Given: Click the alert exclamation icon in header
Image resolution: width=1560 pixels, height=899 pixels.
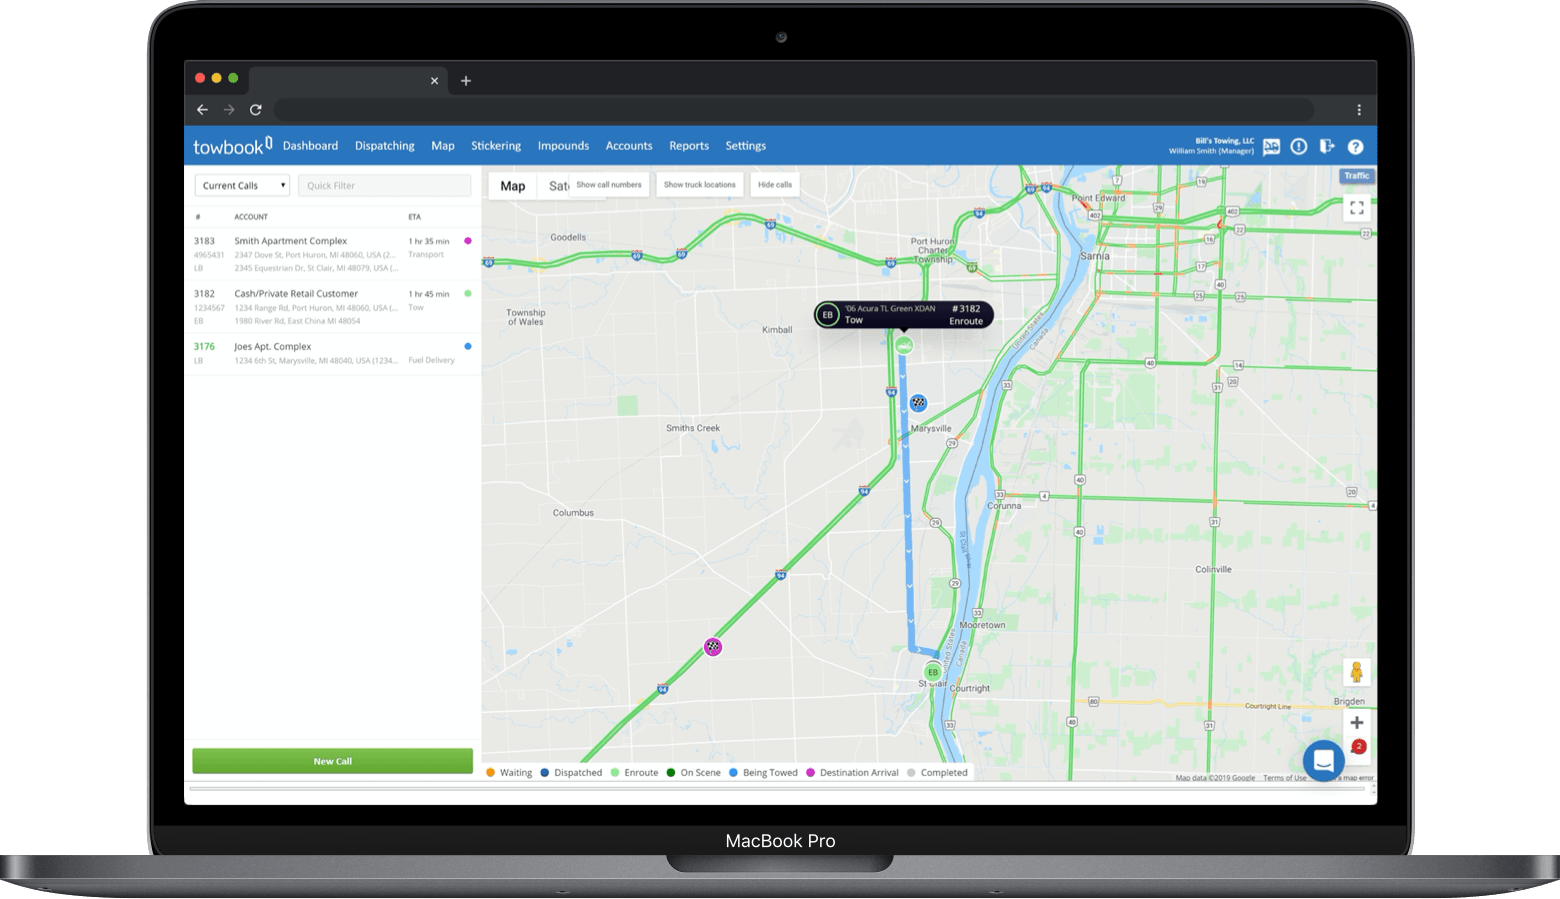Looking at the screenshot, I should coord(1299,147).
